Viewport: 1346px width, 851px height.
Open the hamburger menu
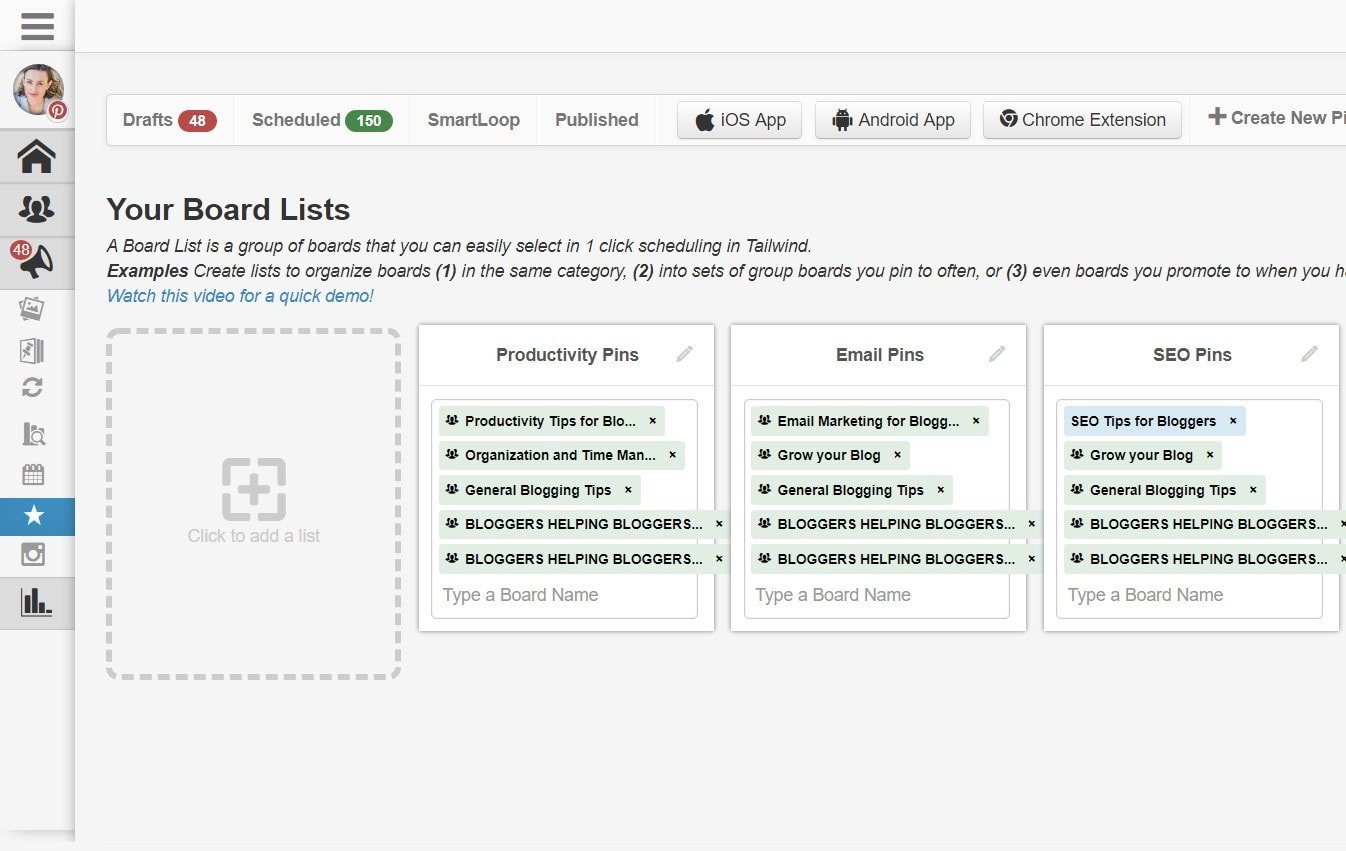tap(37, 26)
